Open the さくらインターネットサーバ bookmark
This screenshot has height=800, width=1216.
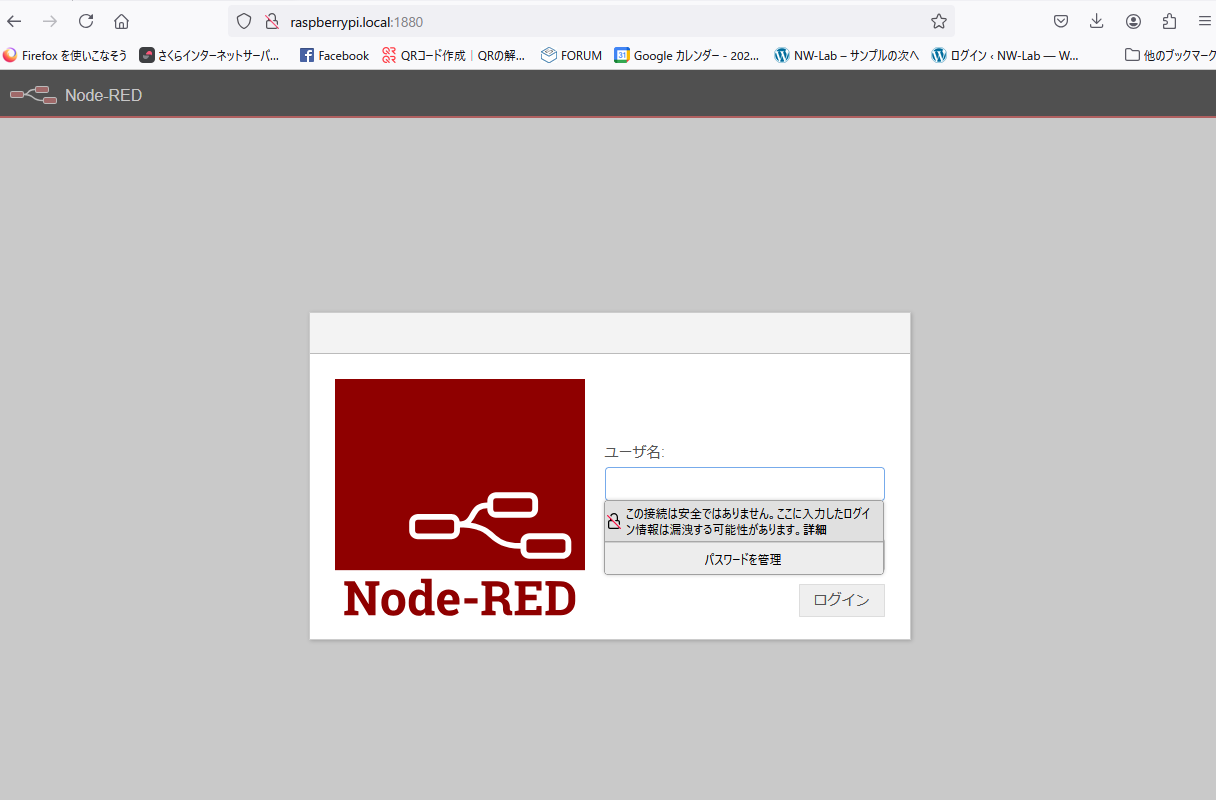tap(210, 55)
